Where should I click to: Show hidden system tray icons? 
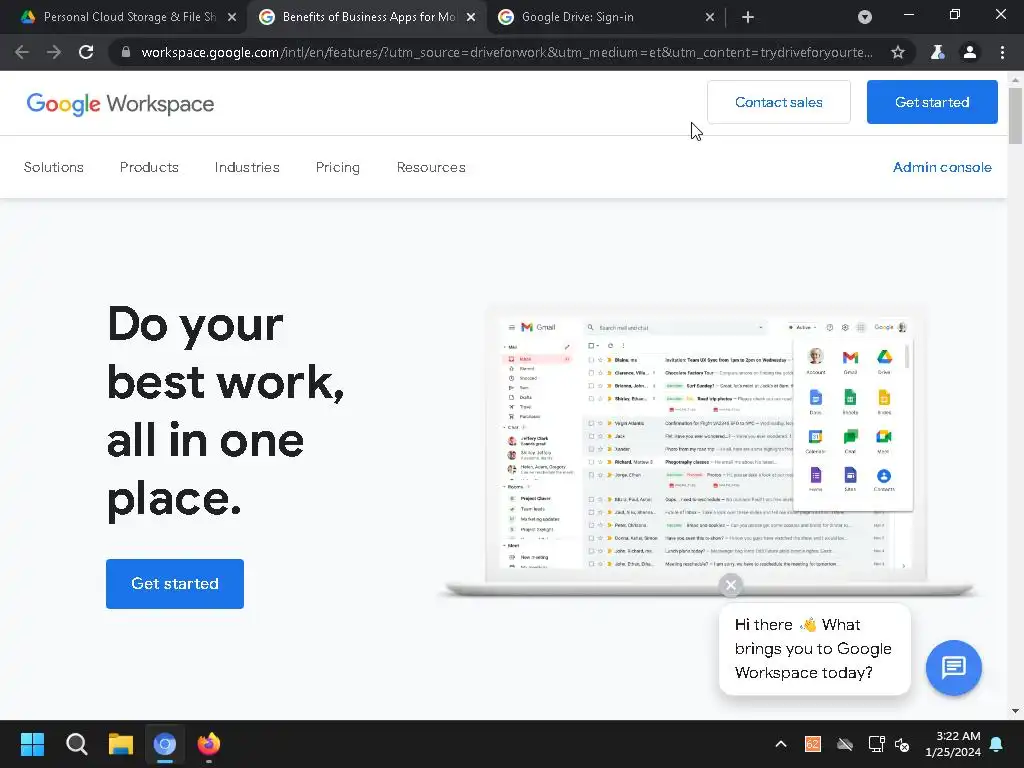pyautogui.click(x=780, y=744)
